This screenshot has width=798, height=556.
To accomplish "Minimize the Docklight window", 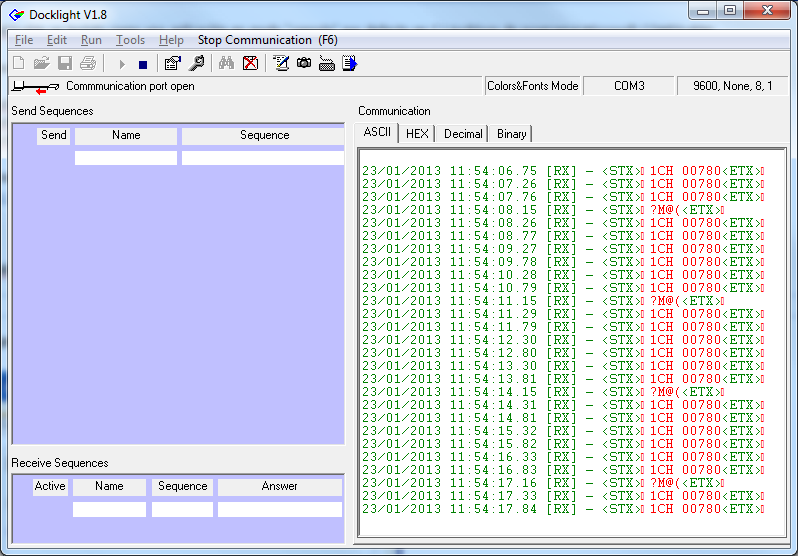I will 703,11.
